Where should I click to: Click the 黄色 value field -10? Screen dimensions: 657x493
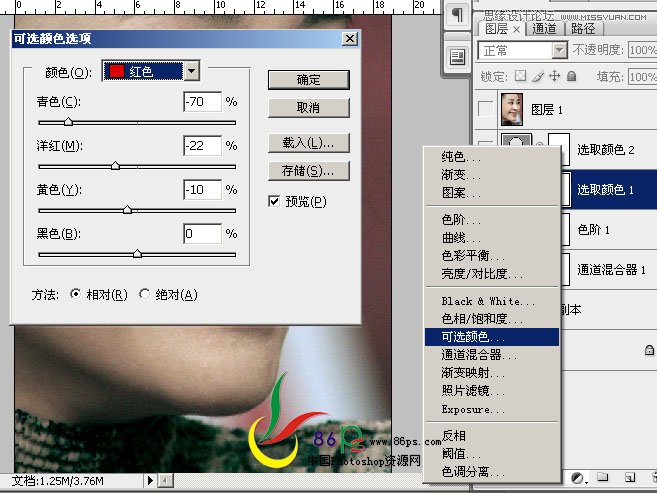coord(202,189)
